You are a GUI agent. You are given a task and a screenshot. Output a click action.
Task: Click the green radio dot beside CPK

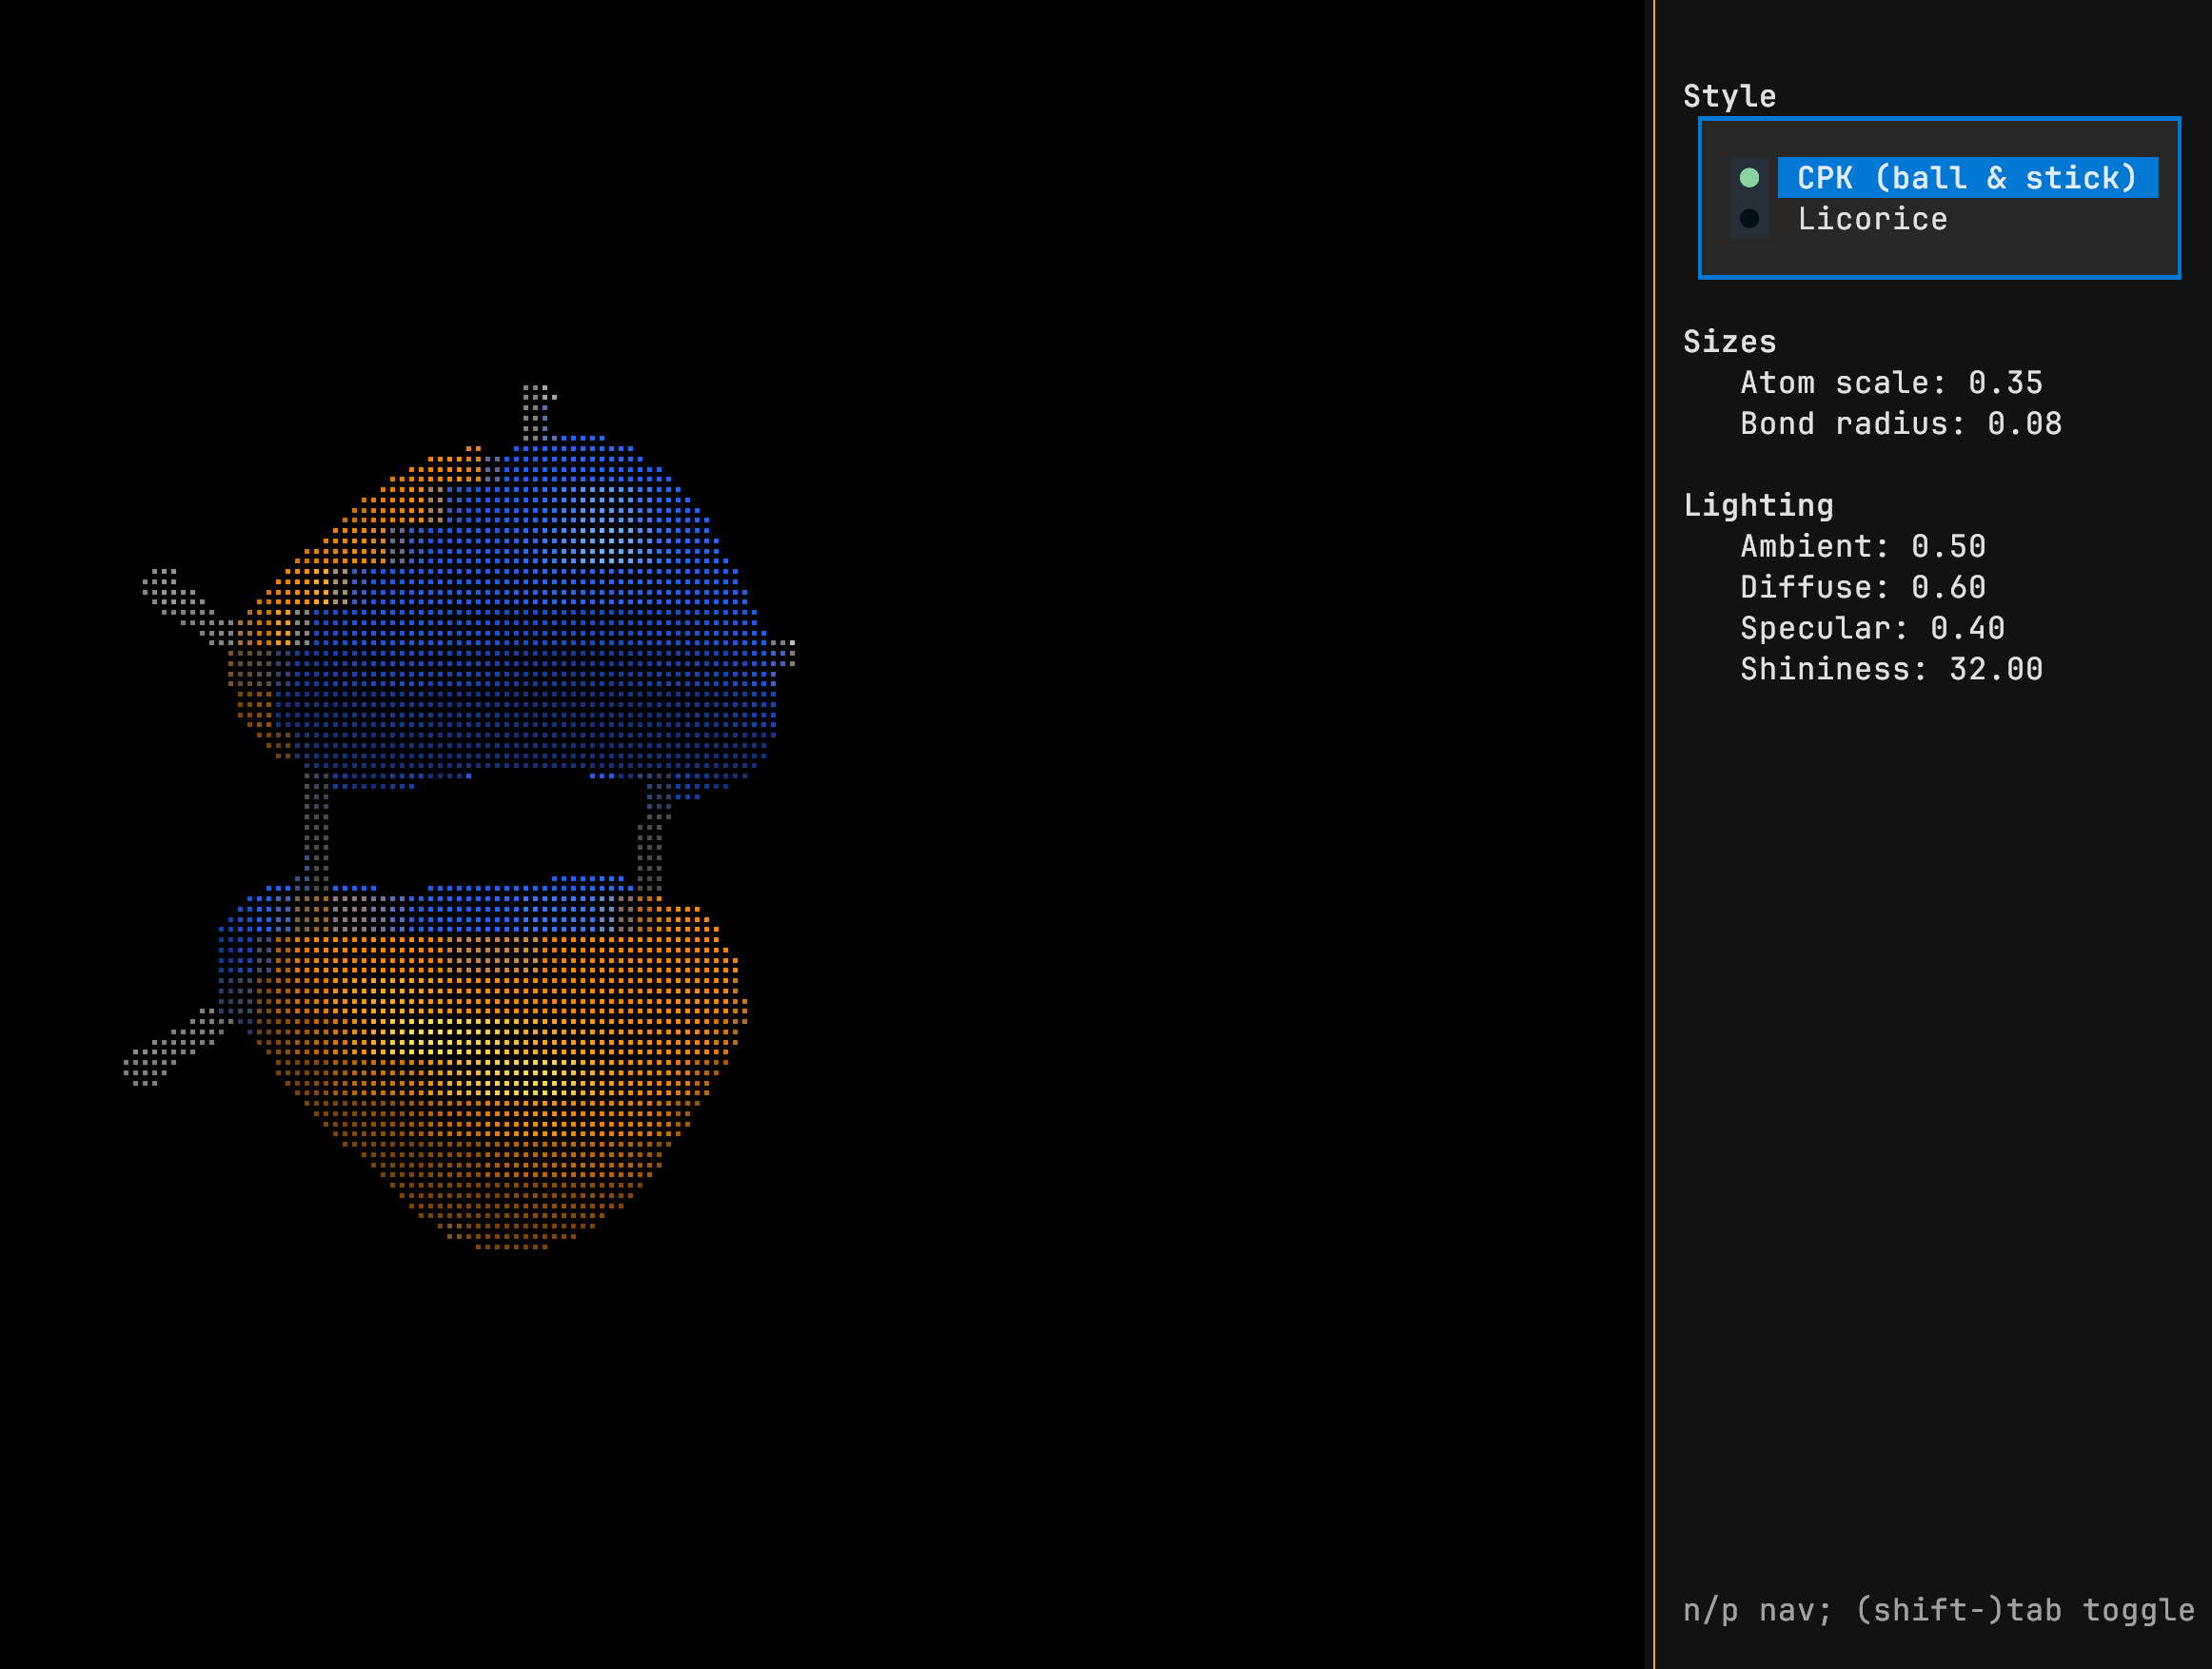(1749, 178)
